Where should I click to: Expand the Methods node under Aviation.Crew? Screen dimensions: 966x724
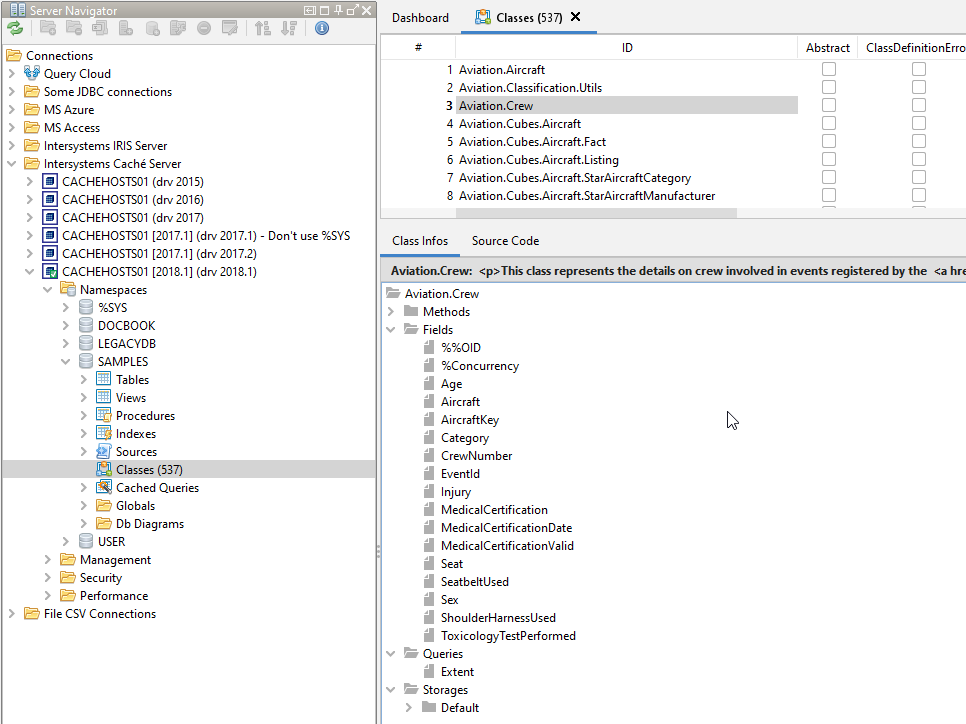391,312
